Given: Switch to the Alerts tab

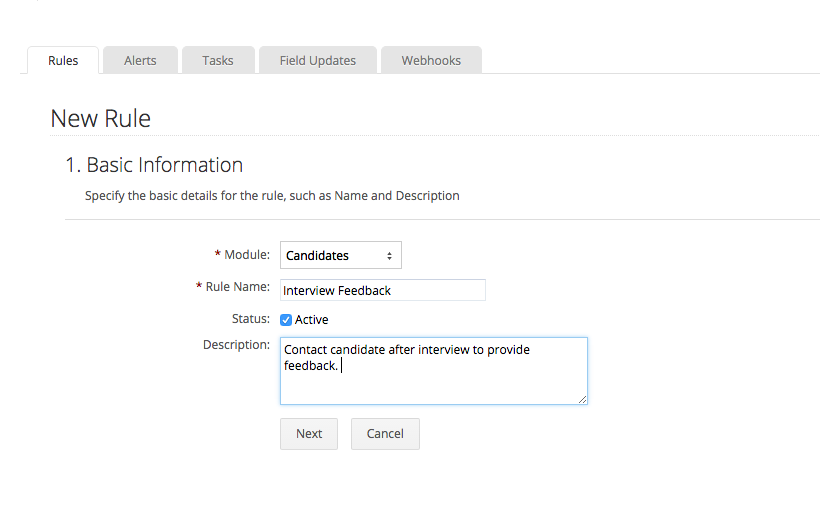Looking at the screenshot, I should tap(140, 60).
